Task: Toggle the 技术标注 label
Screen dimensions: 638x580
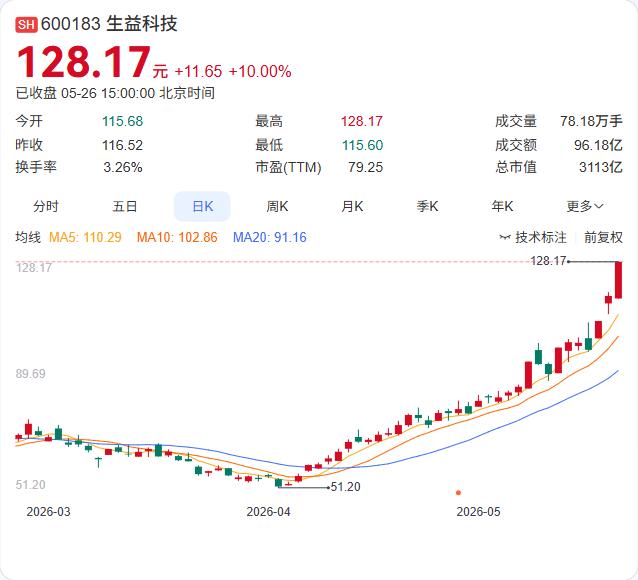Action: 541,237
